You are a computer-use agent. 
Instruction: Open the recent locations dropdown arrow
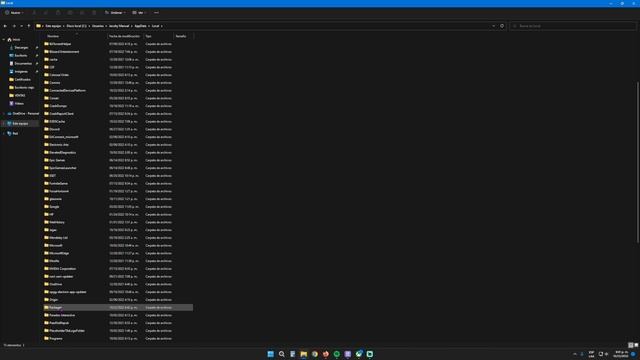pyautogui.click(x=21, y=26)
